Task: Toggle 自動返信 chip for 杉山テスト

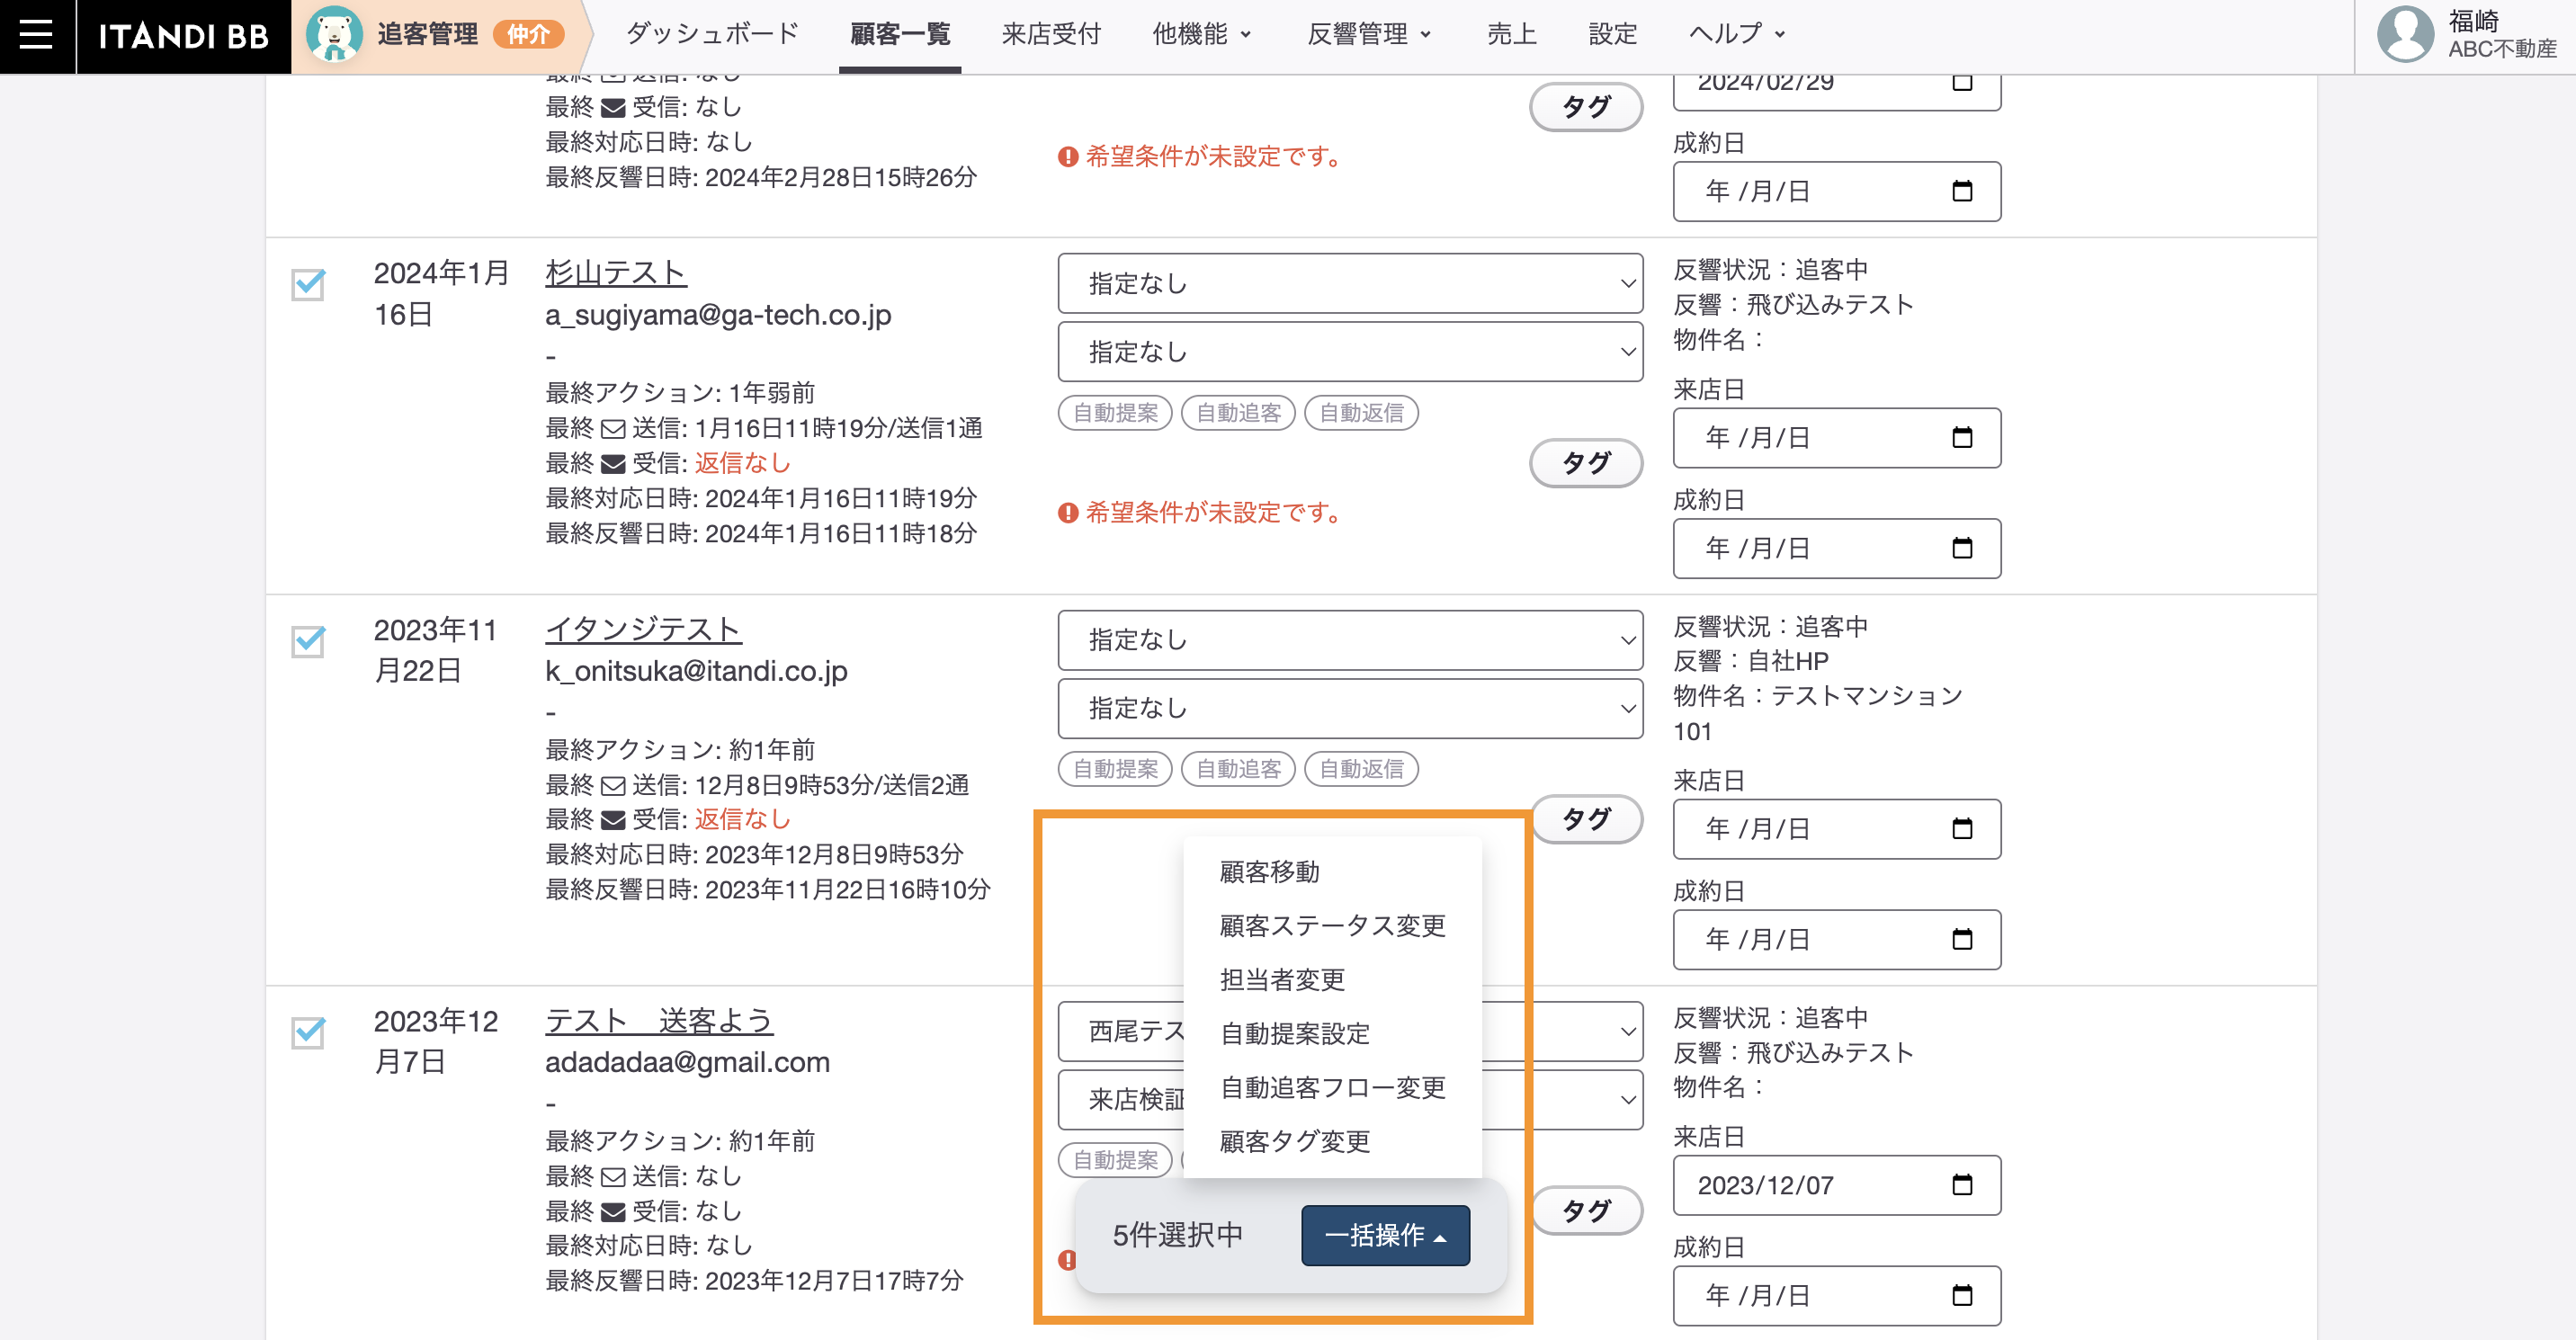Action: (x=1361, y=413)
